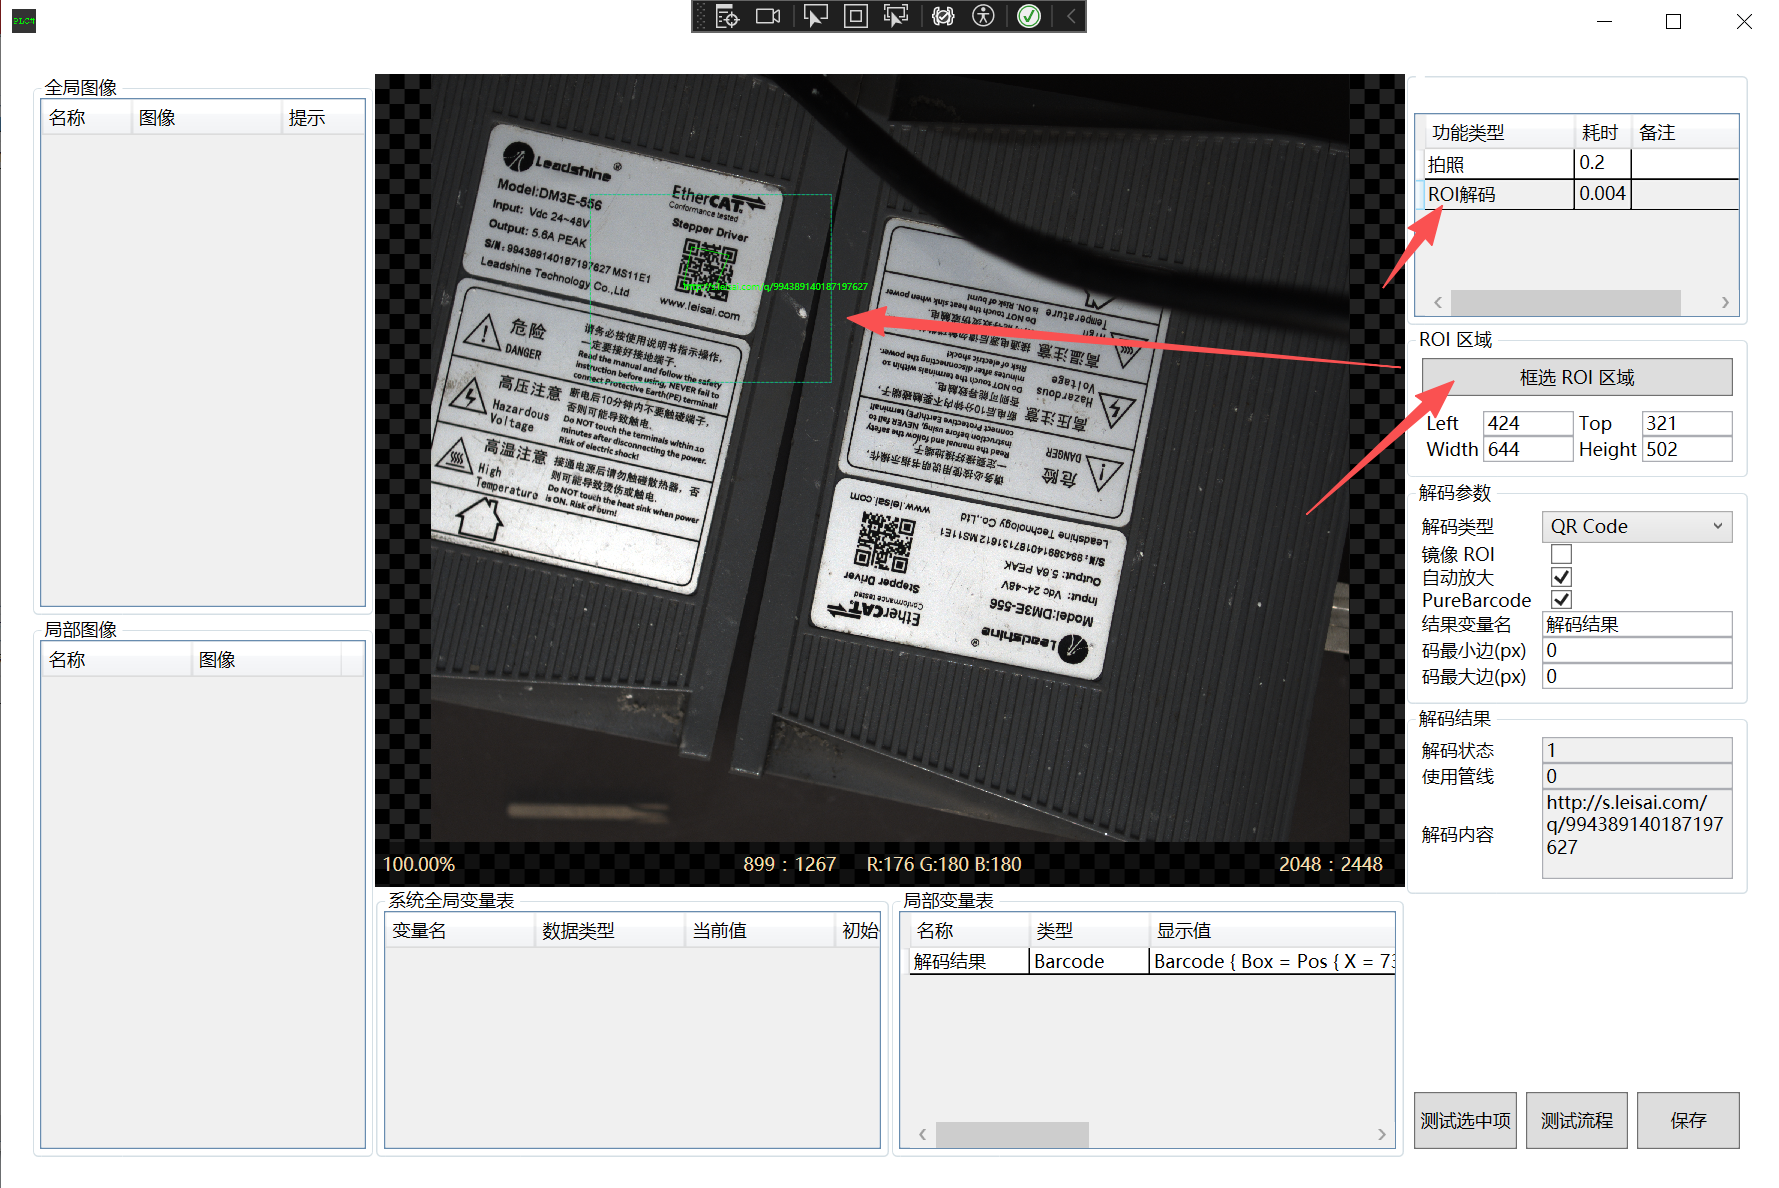Open the binding failures braces icon
This screenshot has height=1188, width=1779.
click(943, 16)
